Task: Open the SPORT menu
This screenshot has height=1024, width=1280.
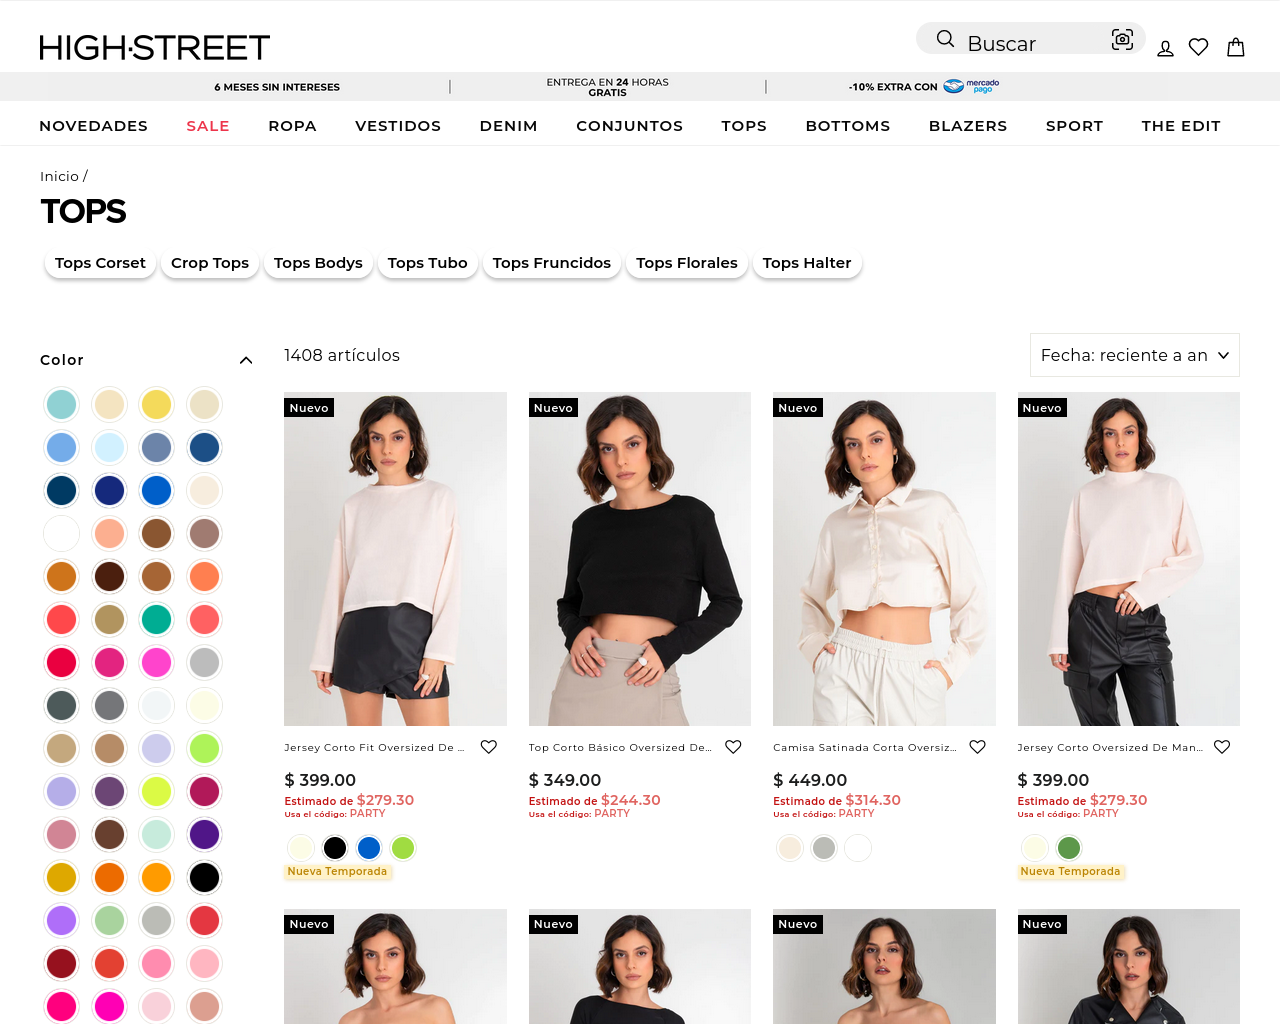Action: coord(1074,126)
